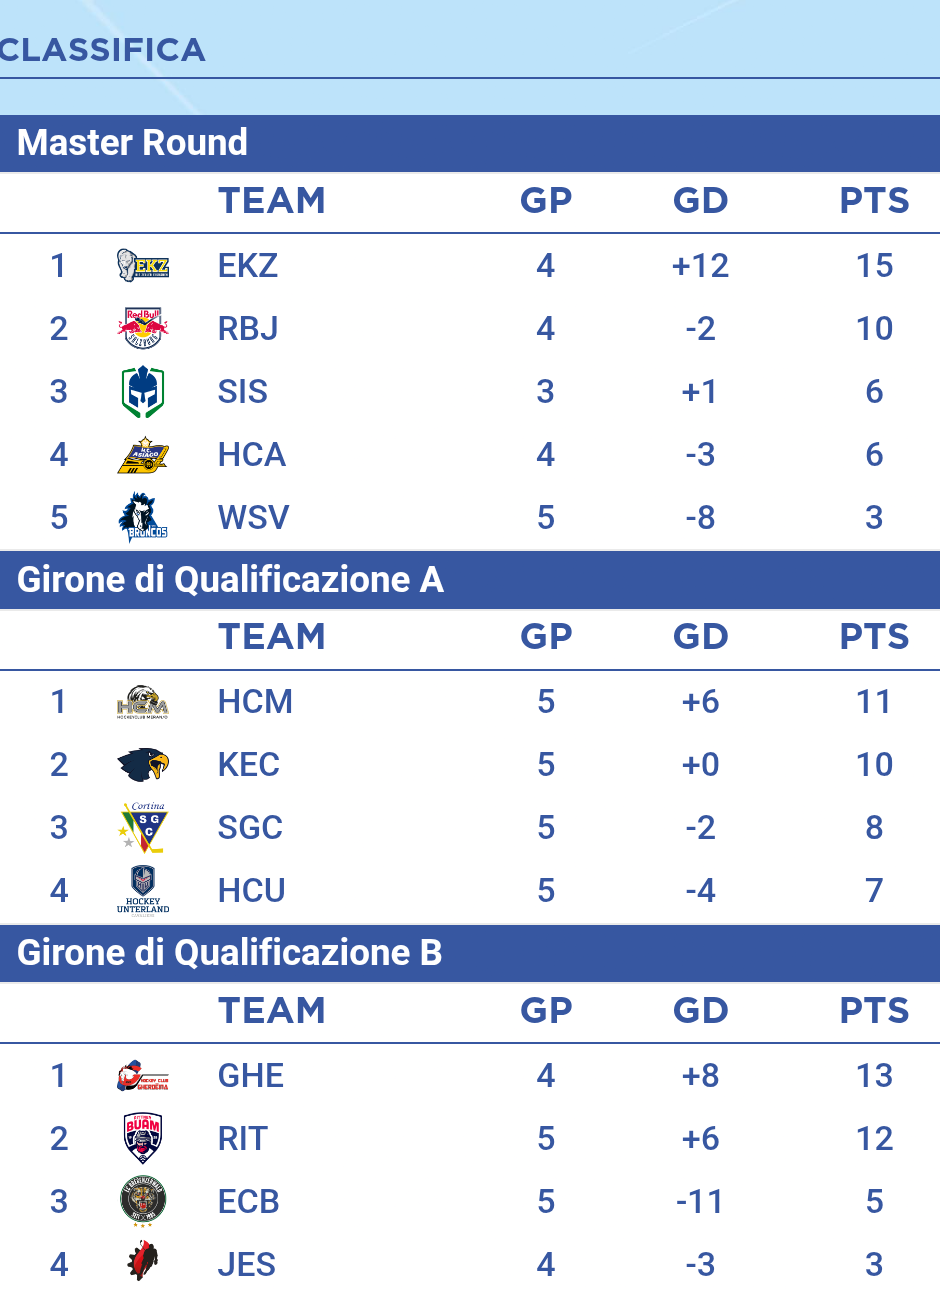Open the EKZ team name
This screenshot has width=940, height=1289.
click(x=248, y=266)
